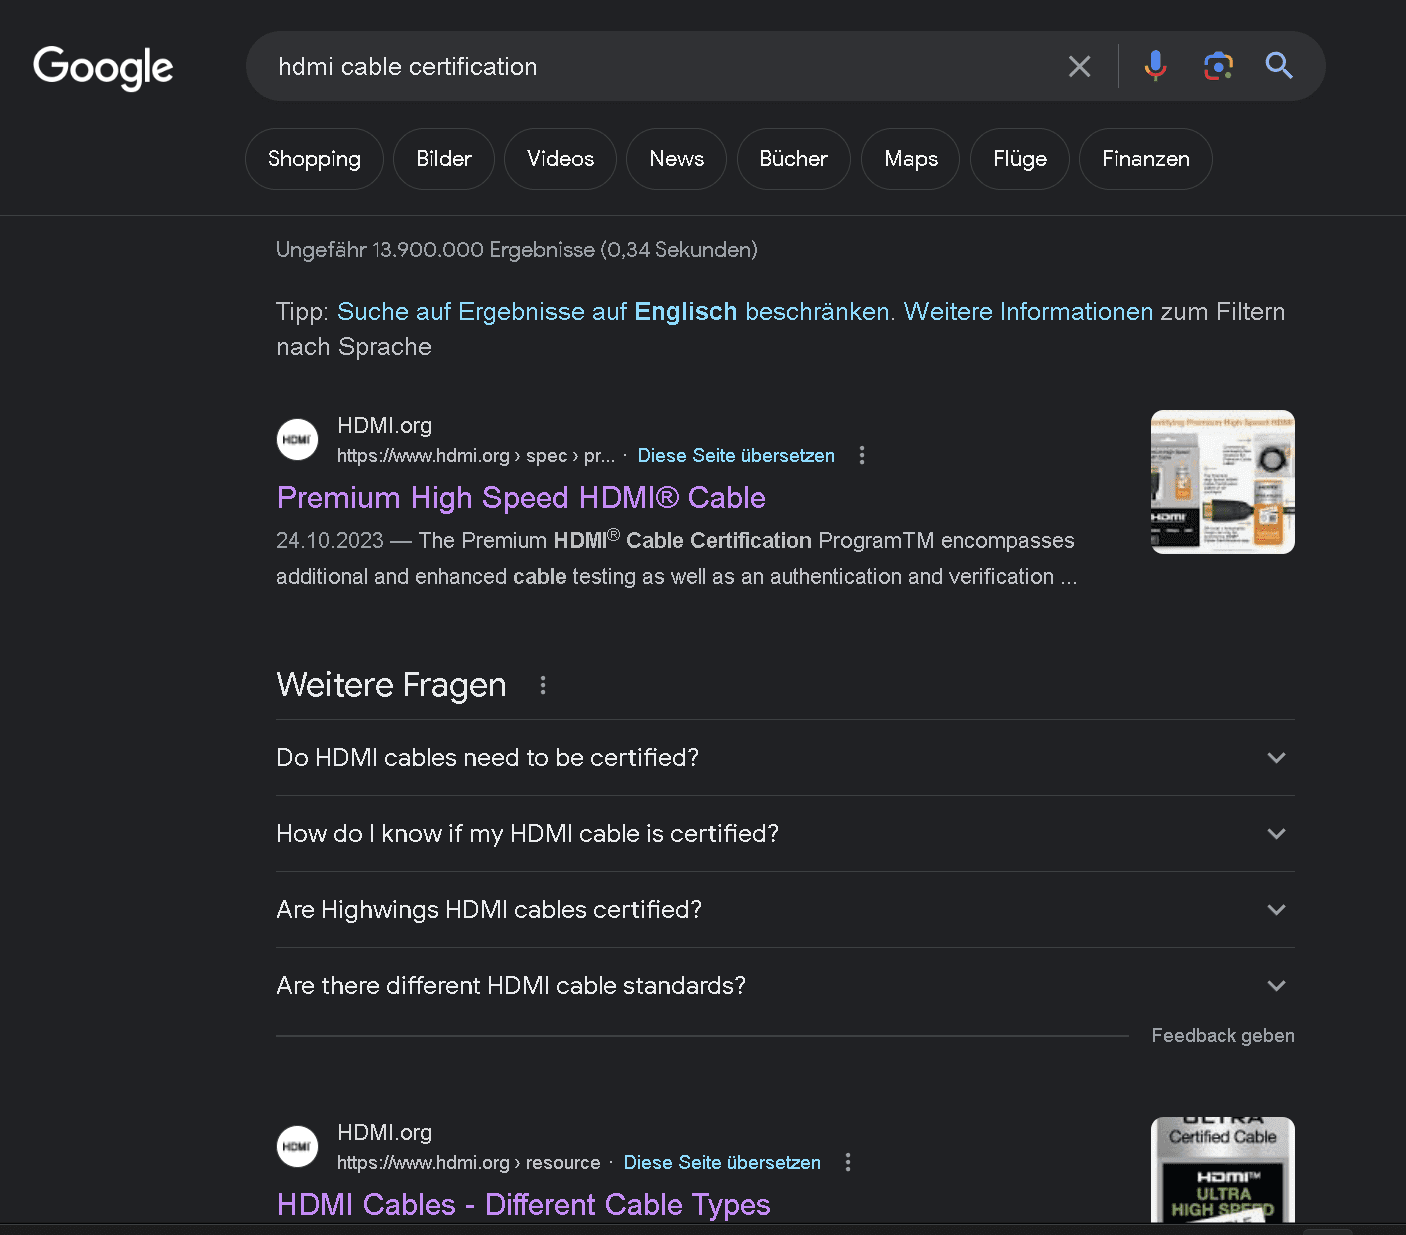Click the Feedback geben link
1406x1235 pixels.
1222,1036
